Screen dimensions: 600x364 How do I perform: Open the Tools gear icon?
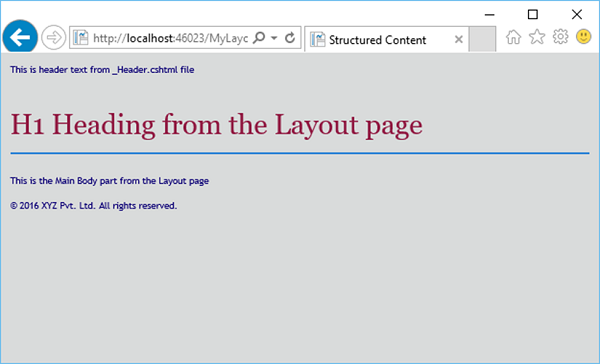[561, 37]
